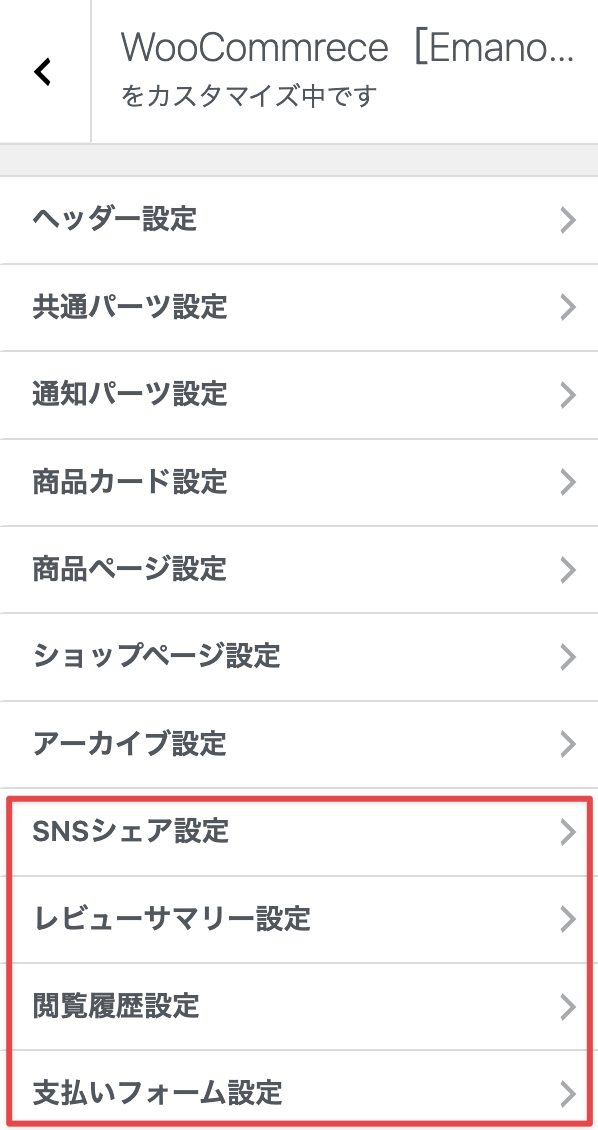Expand 支払いフォーム設定 via its chevron
598x1130 pixels.
(x=568, y=1093)
